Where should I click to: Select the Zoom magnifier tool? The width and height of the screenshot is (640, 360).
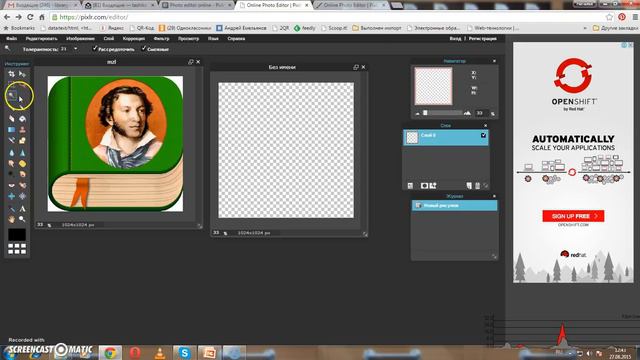tap(22, 219)
